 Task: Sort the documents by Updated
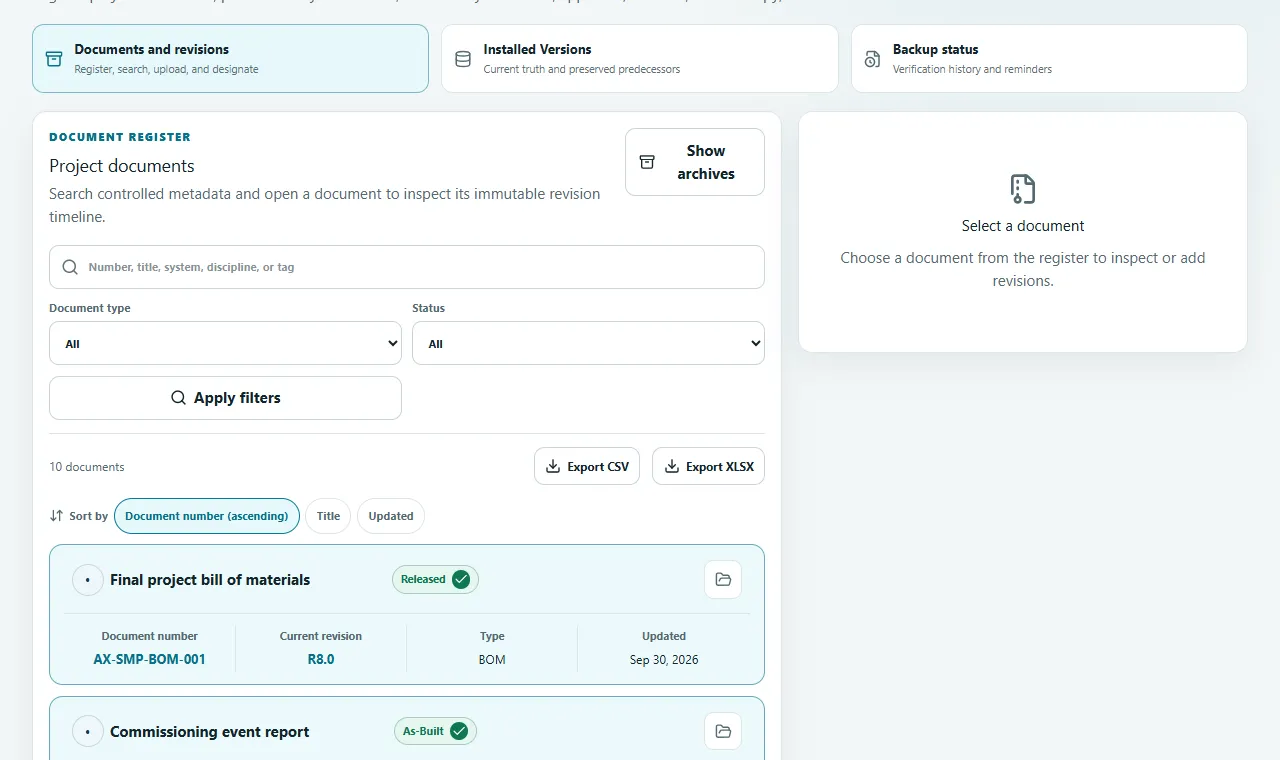tap(391, 516)
